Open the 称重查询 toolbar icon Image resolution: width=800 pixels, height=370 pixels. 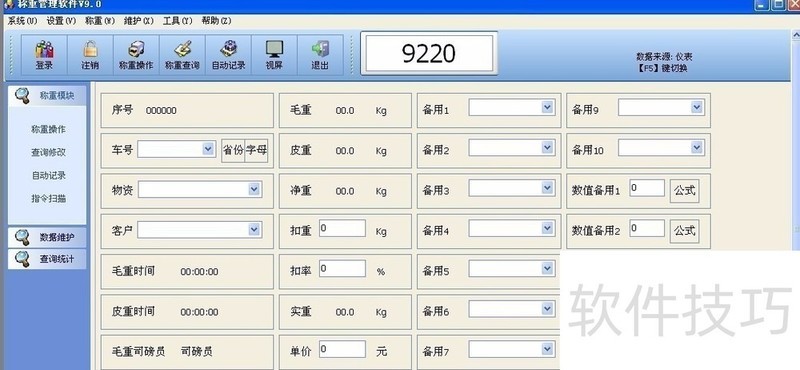point(182,55)
